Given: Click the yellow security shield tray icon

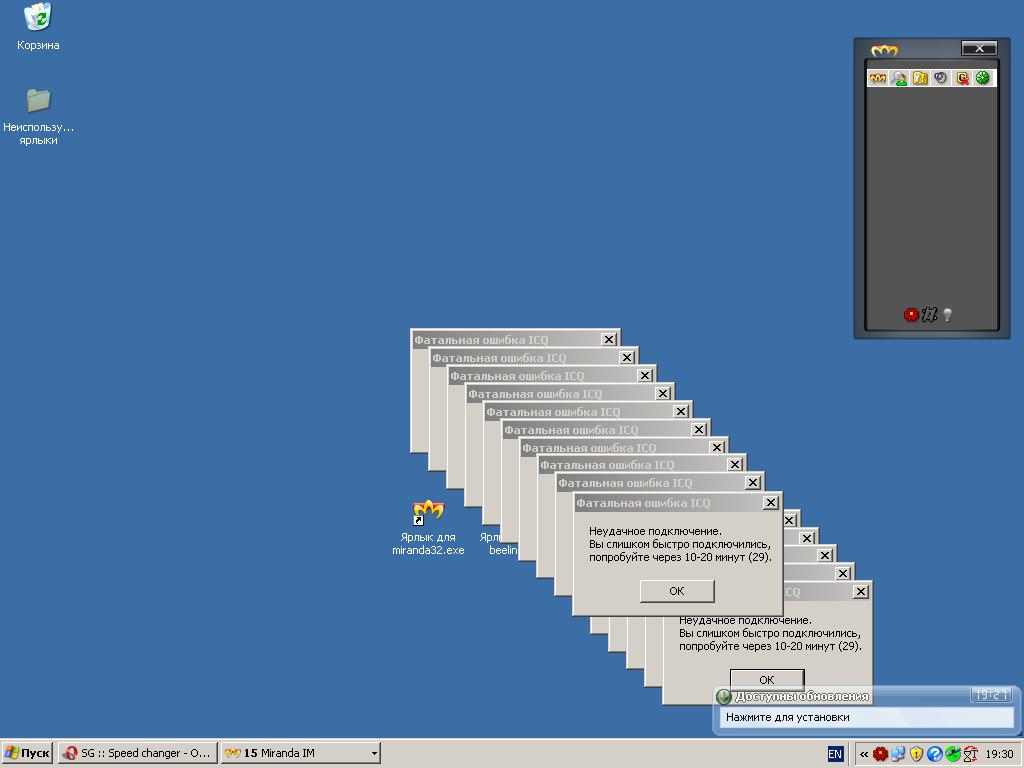Looking at the screenshot, I should (916, 754).
